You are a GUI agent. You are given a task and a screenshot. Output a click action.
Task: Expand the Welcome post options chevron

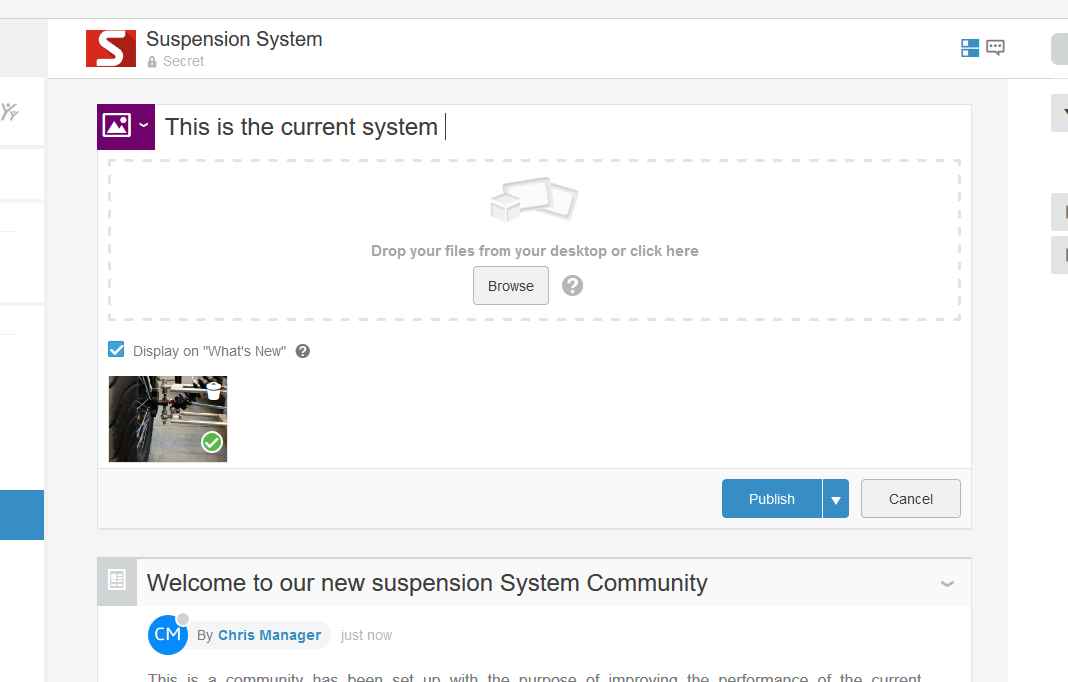pos(947,584)
